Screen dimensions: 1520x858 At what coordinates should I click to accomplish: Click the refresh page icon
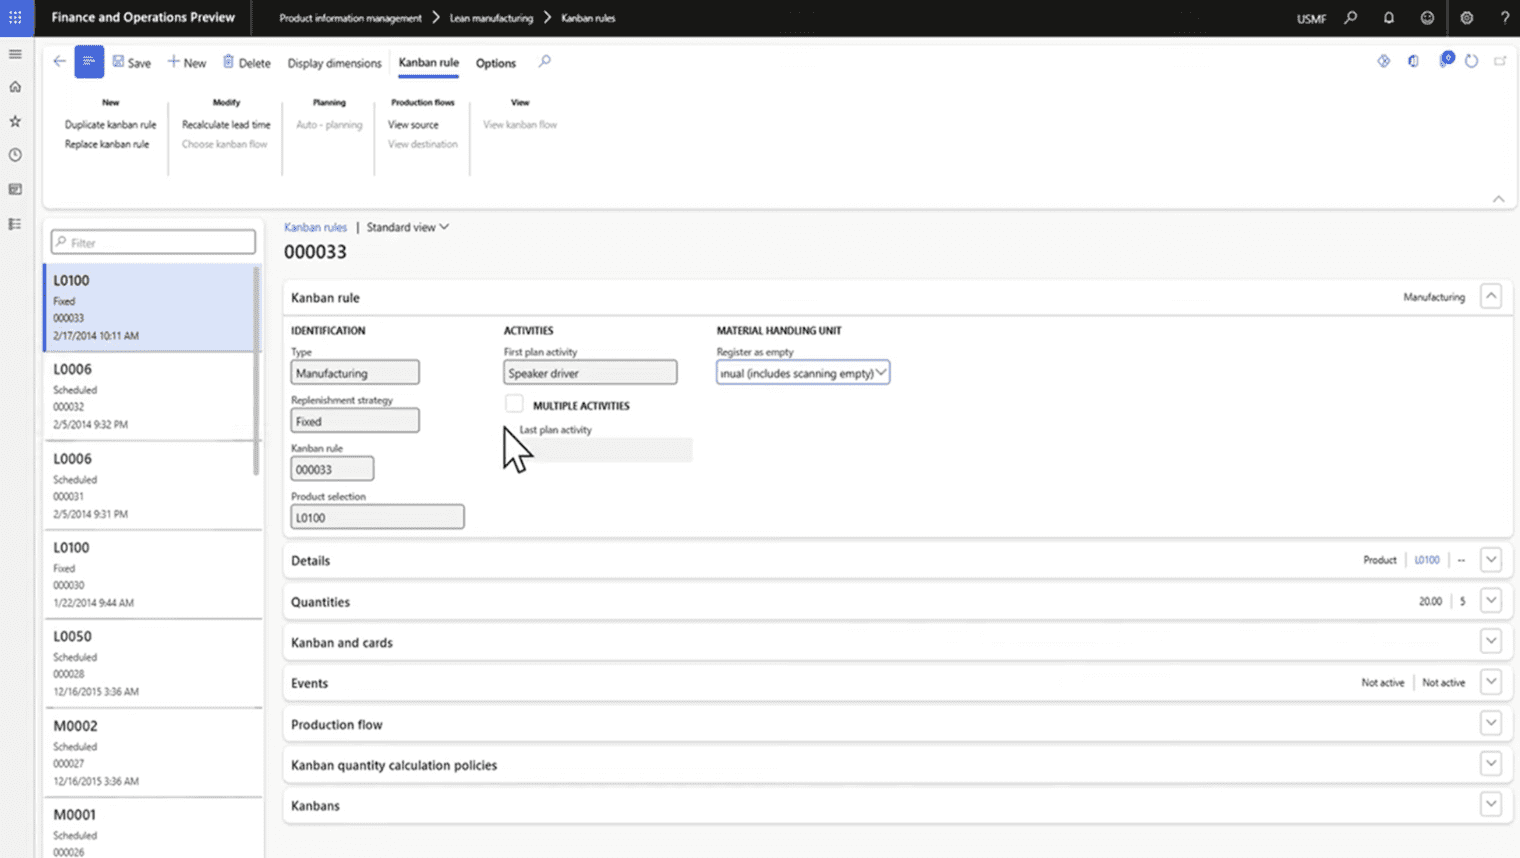pos(1471,62)
